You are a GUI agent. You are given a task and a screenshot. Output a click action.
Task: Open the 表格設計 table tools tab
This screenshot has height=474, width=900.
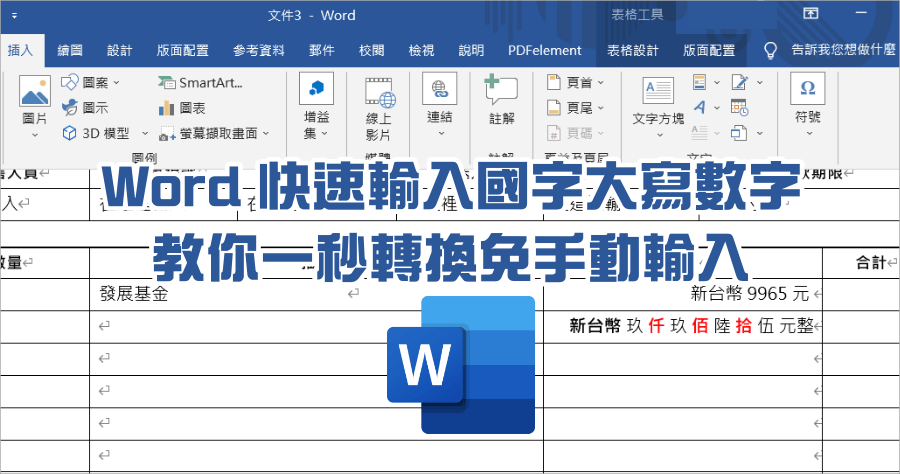tap(633, 50)
